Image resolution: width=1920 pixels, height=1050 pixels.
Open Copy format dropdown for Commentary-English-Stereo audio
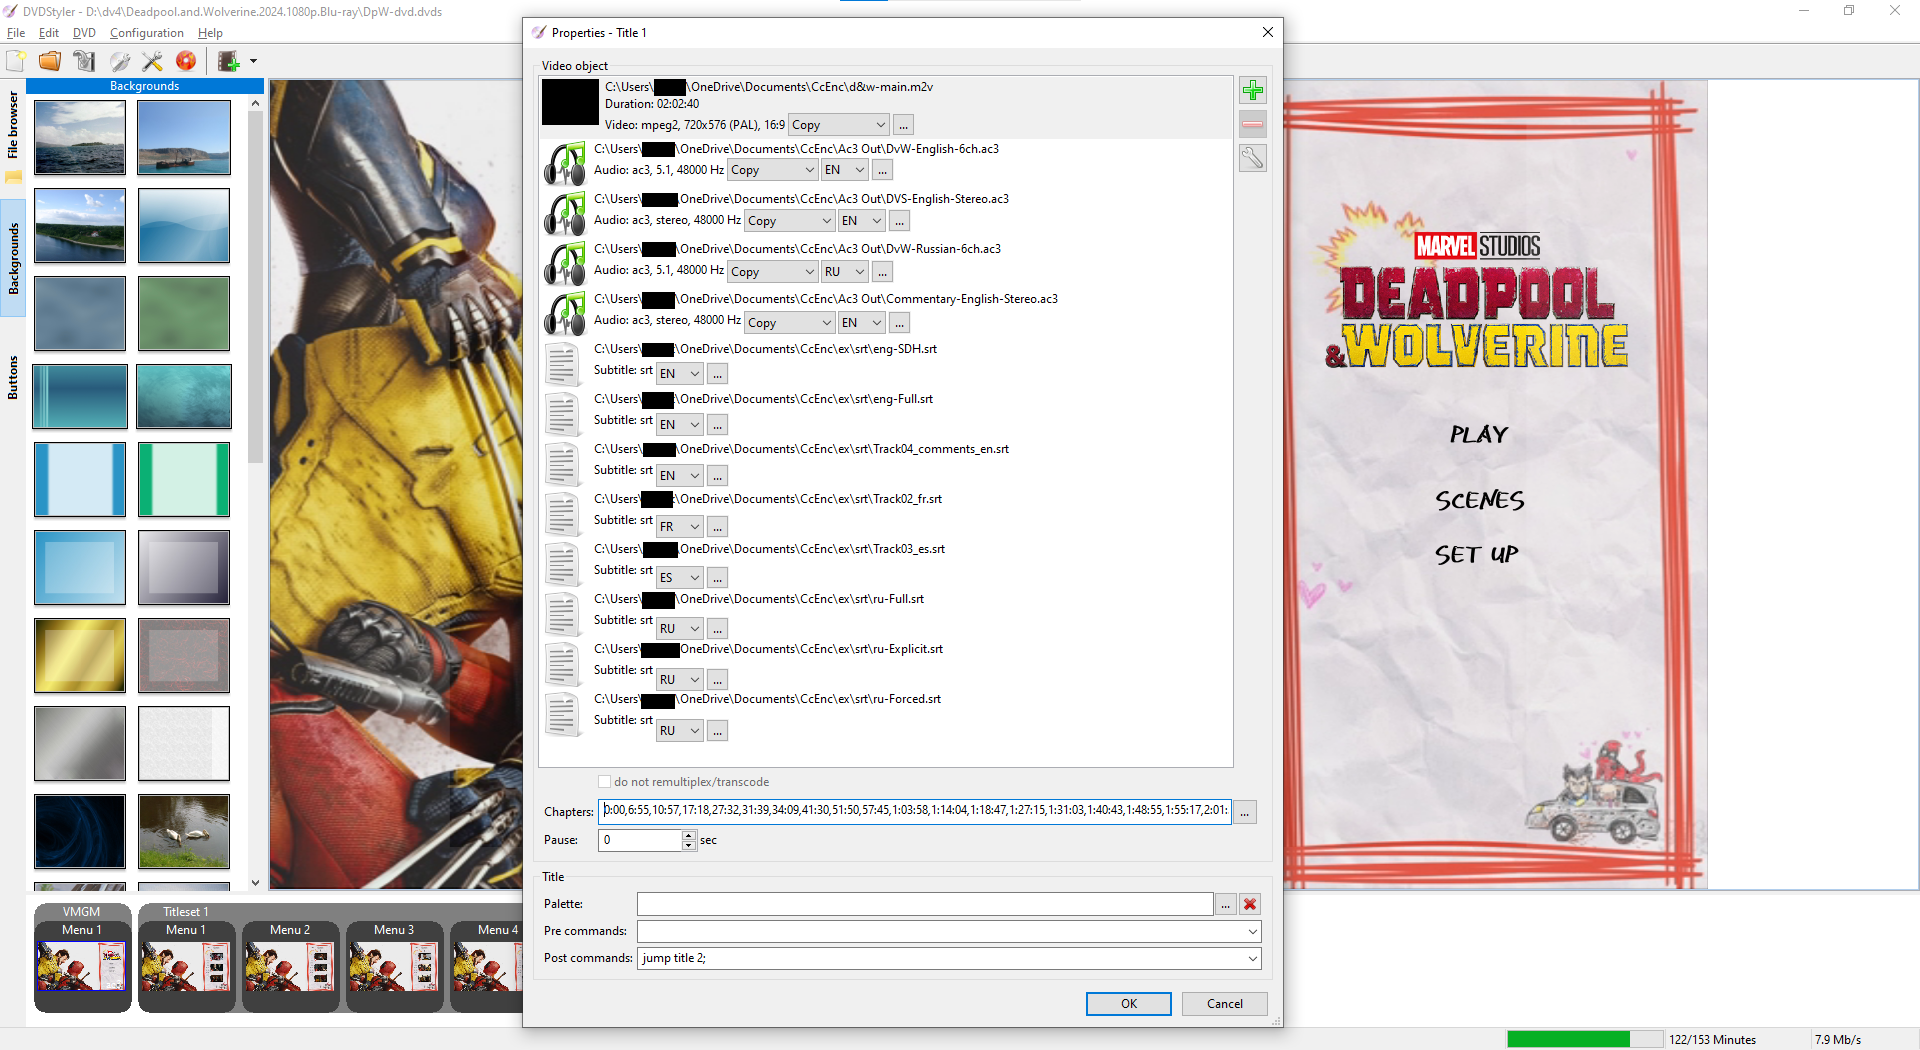click(x=789, y=323)
